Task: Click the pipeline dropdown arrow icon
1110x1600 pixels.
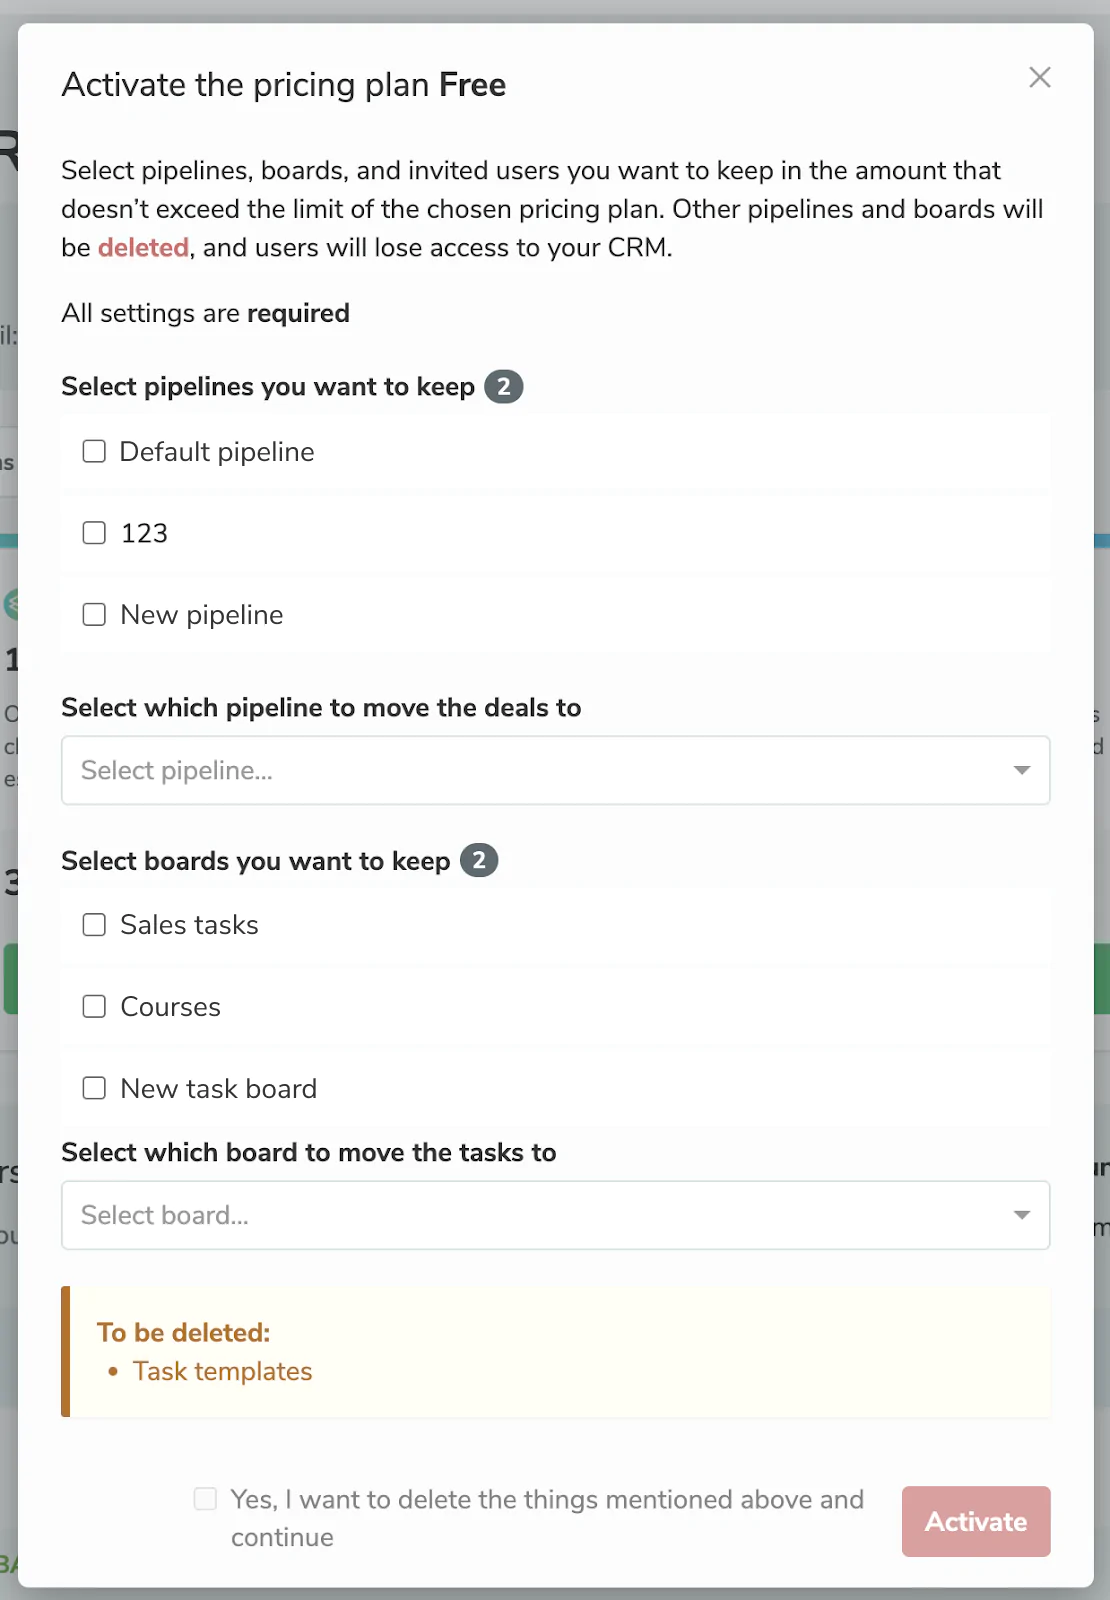Action: pyautogui.click(x=1022, y=770)
